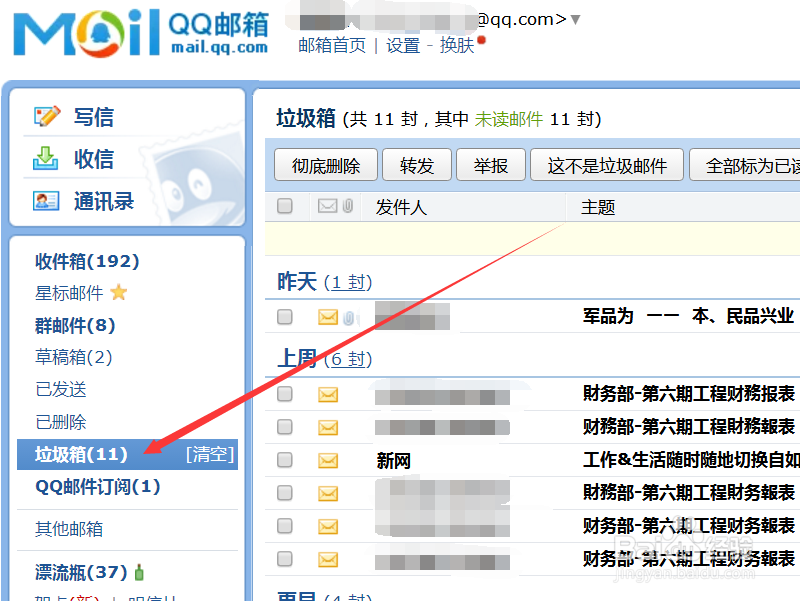800x601 pixels.
Task: Click the inbox download icon beside 收信
Action: (45, 158)
